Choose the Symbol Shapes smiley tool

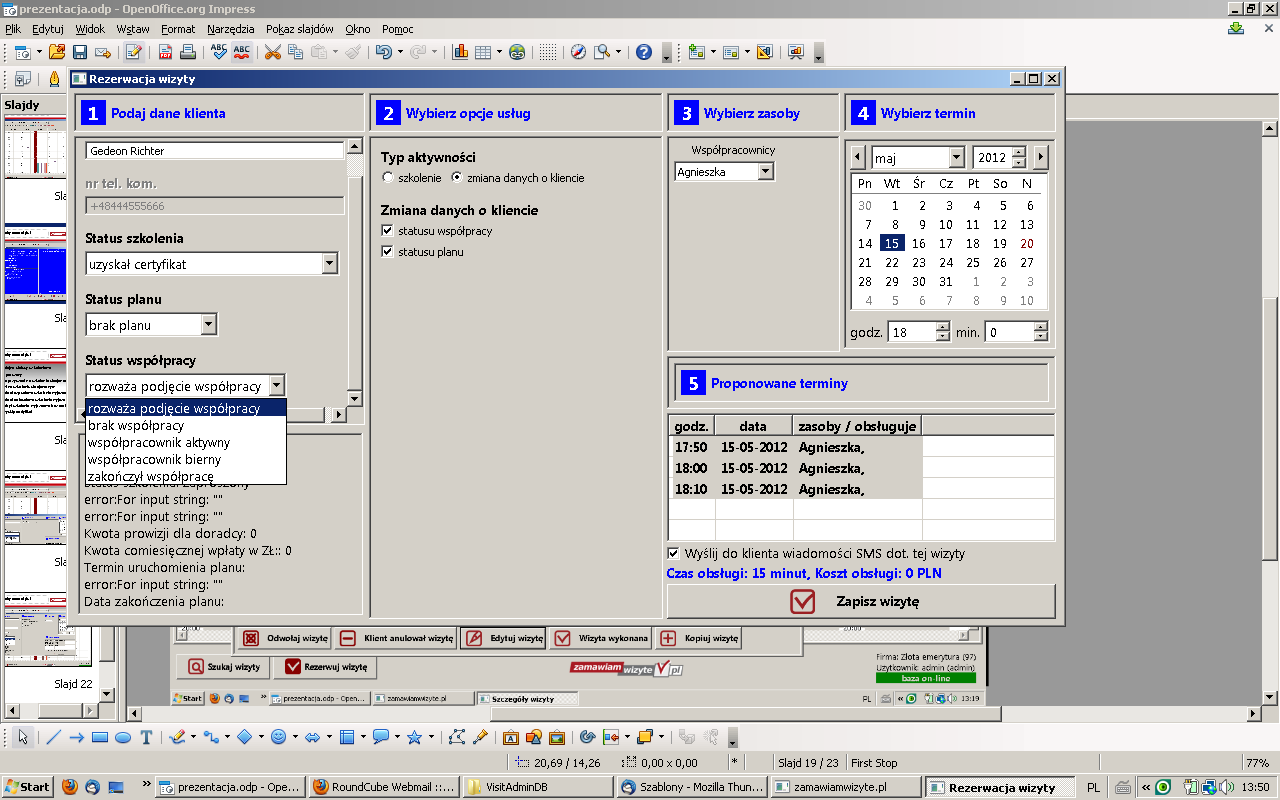(x=278, y=737)
